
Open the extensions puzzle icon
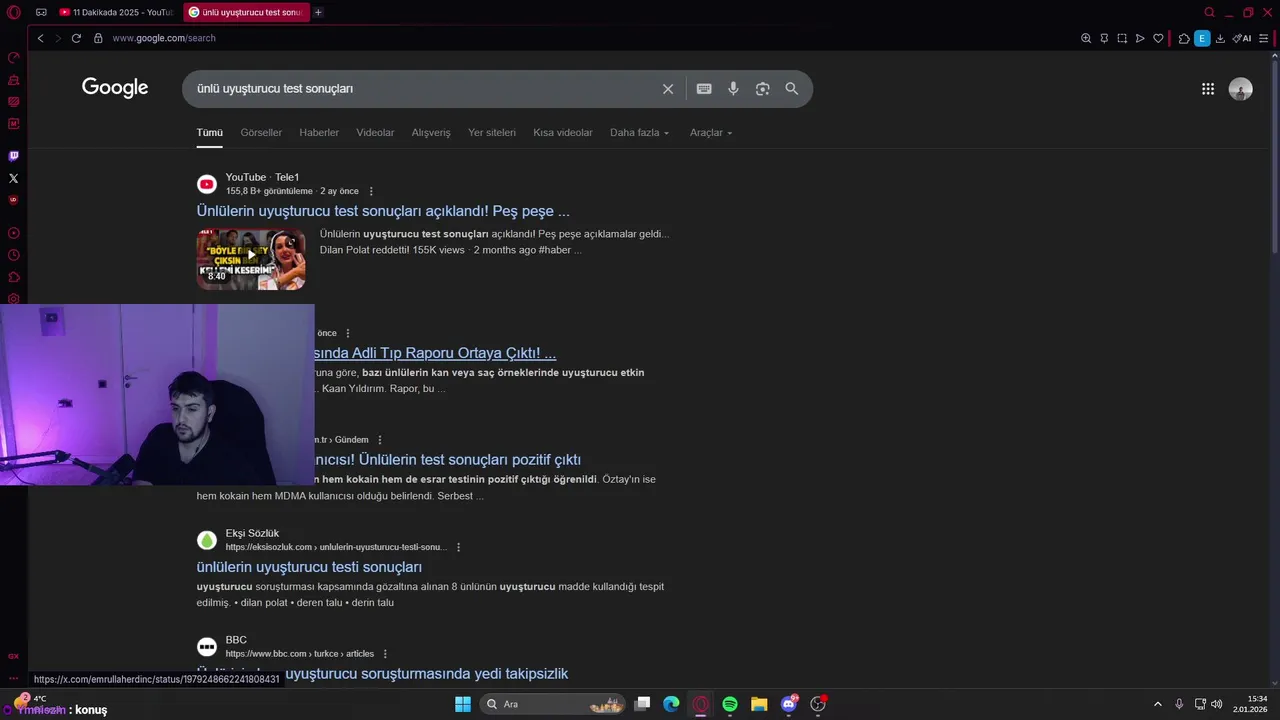click(1184, 38)
